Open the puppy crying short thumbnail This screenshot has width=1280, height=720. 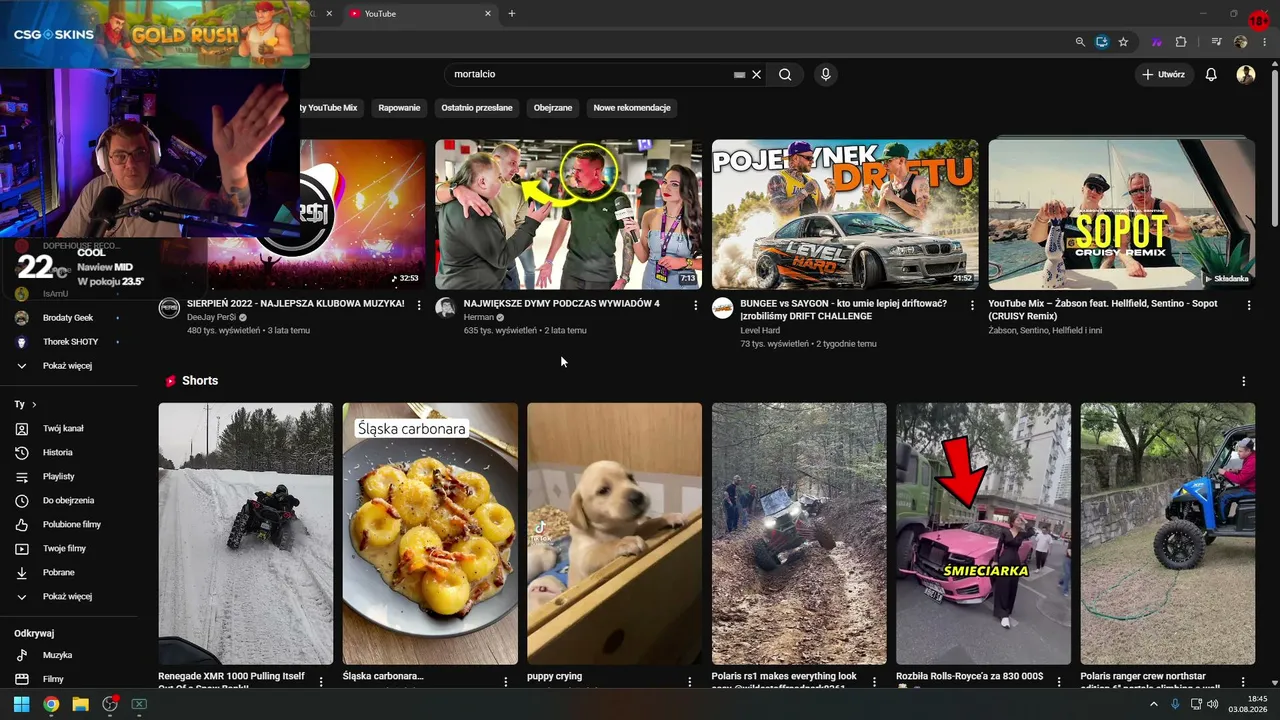pos(615,534)
